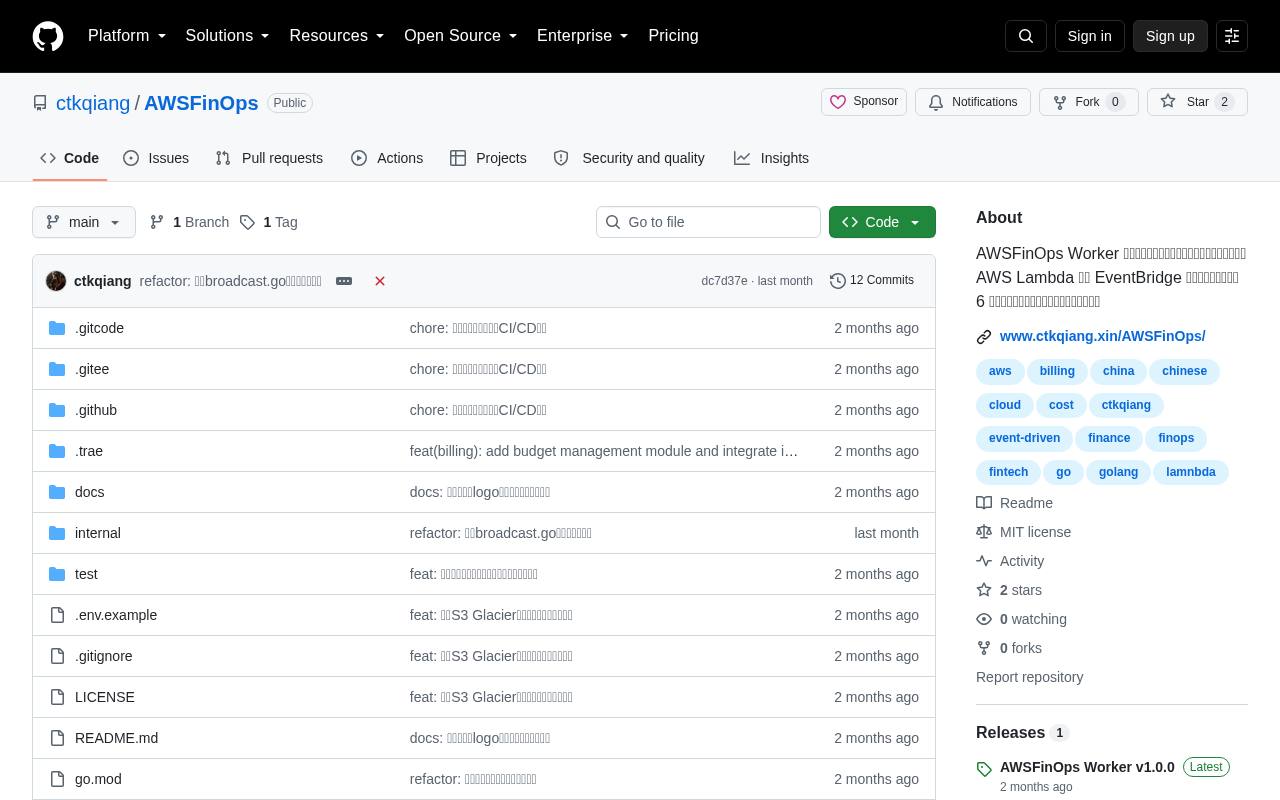
Task: Click the ctkqiang avatar in commit row
Action: pos(56,281)
